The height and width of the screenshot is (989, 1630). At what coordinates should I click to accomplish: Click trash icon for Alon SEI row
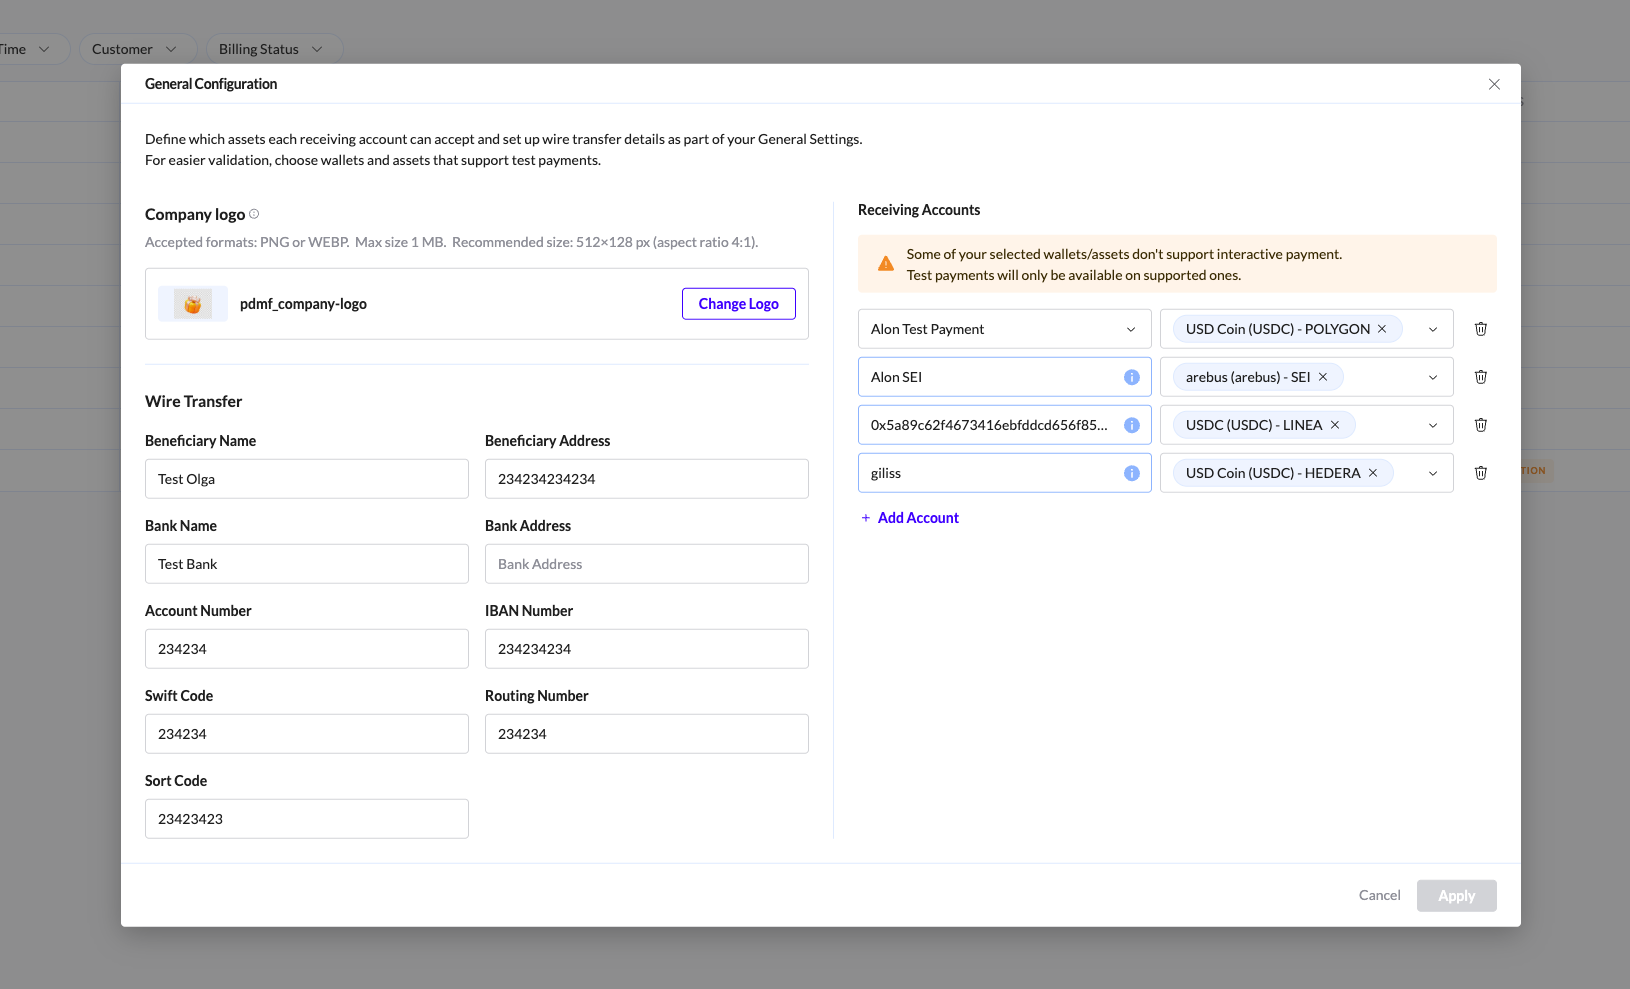tap(1480, 377)
